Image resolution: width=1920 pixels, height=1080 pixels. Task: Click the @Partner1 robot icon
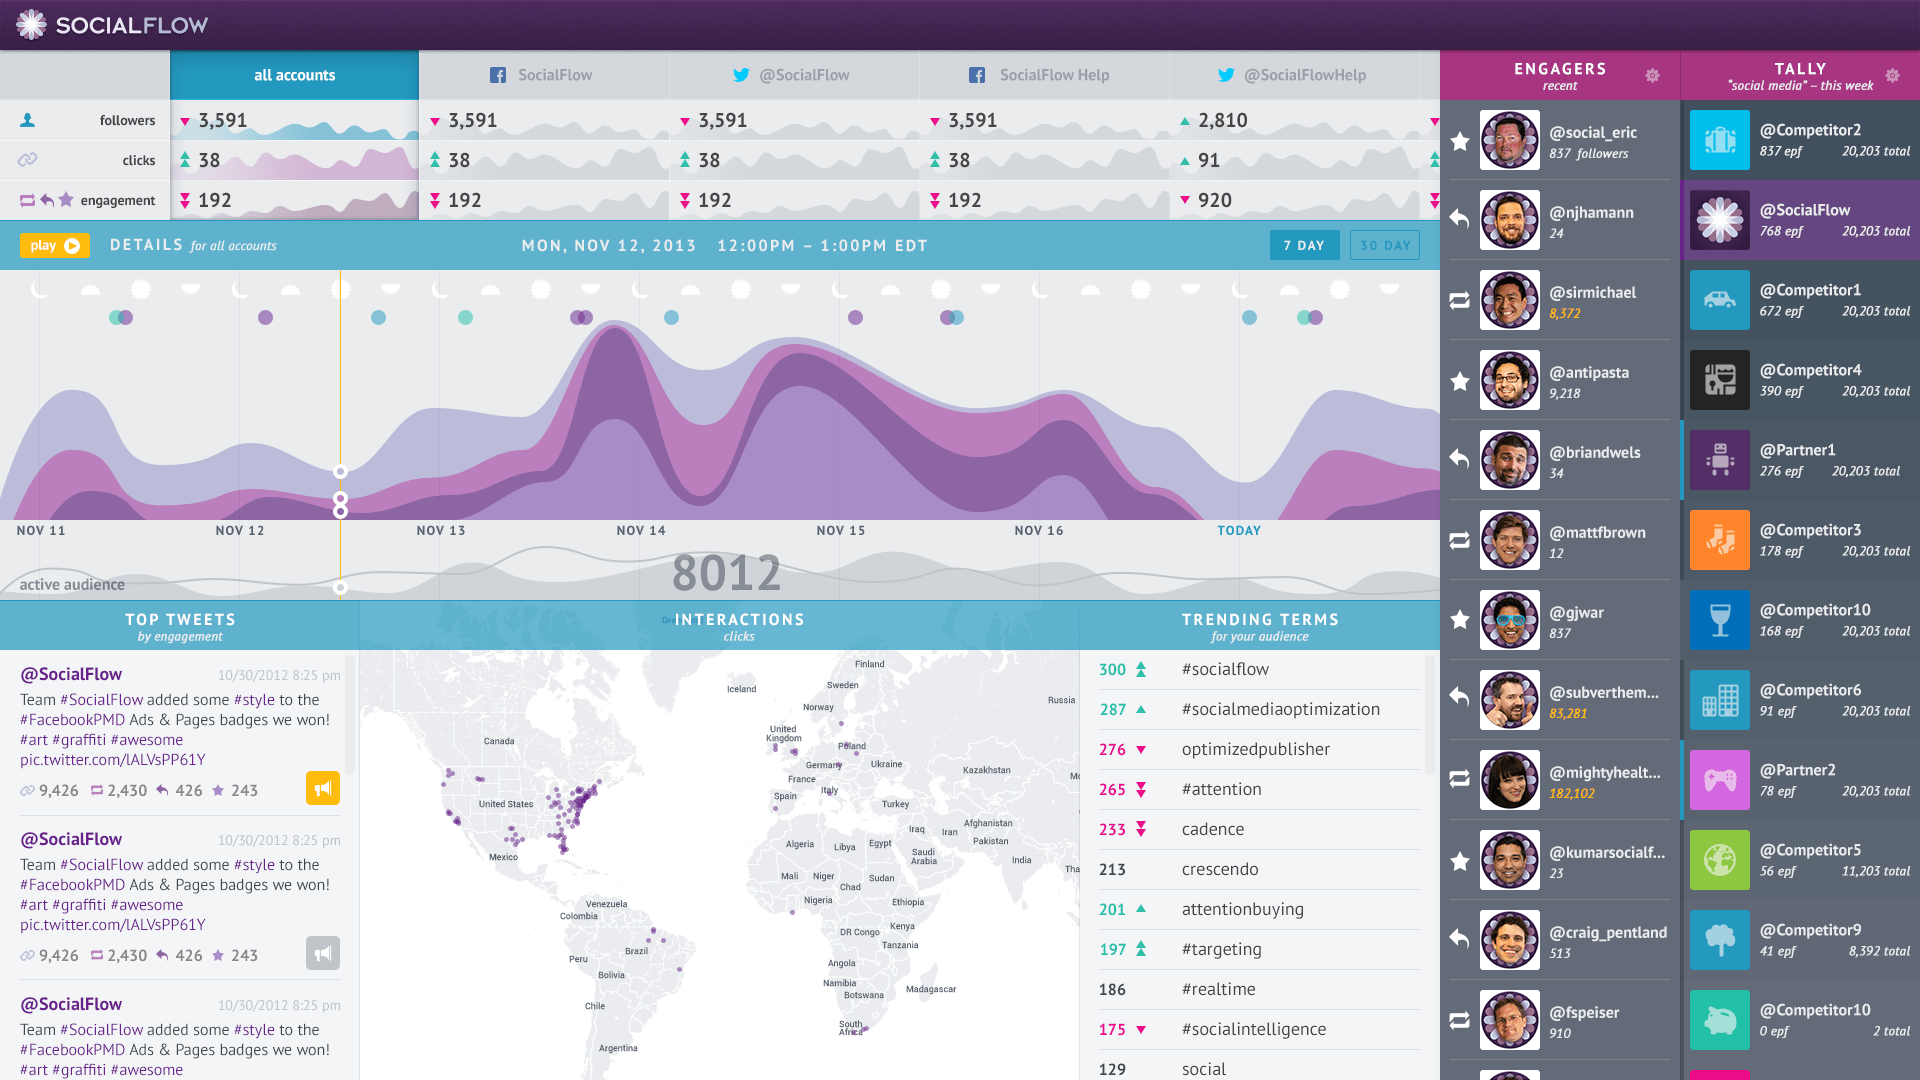(x=1720, y=460)
